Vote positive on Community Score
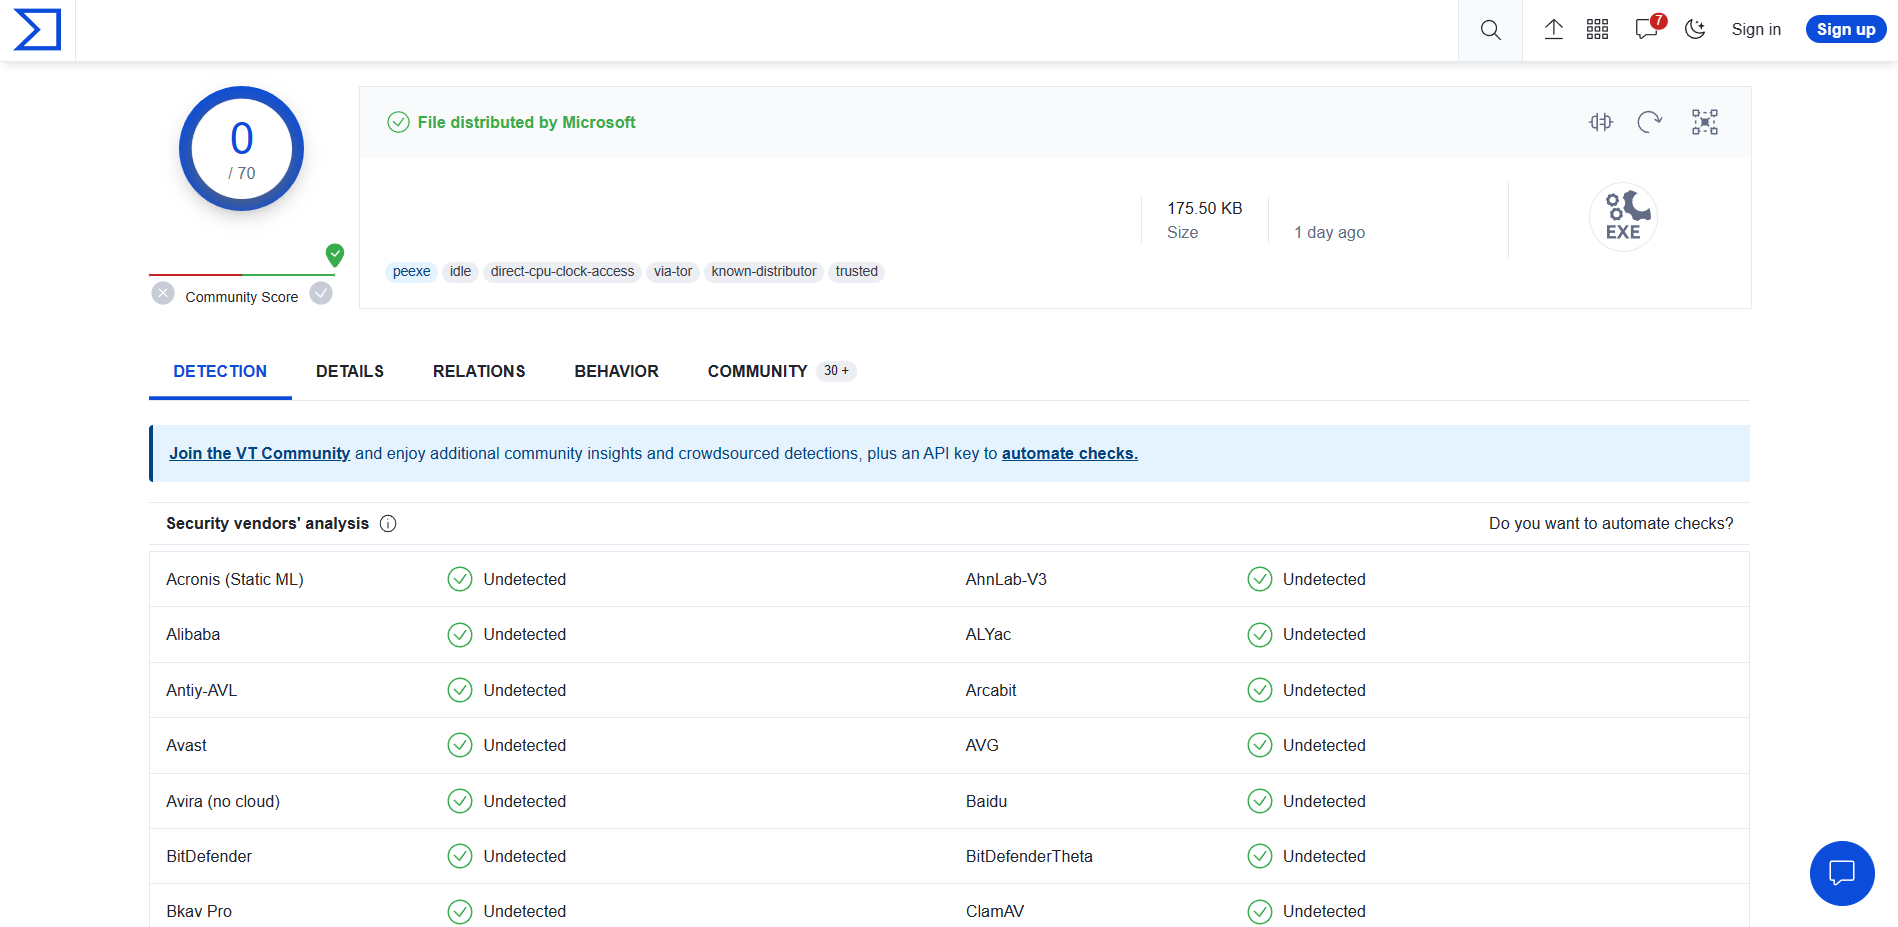This screenshot has height=927, width=1898. [x=321, y=293]
